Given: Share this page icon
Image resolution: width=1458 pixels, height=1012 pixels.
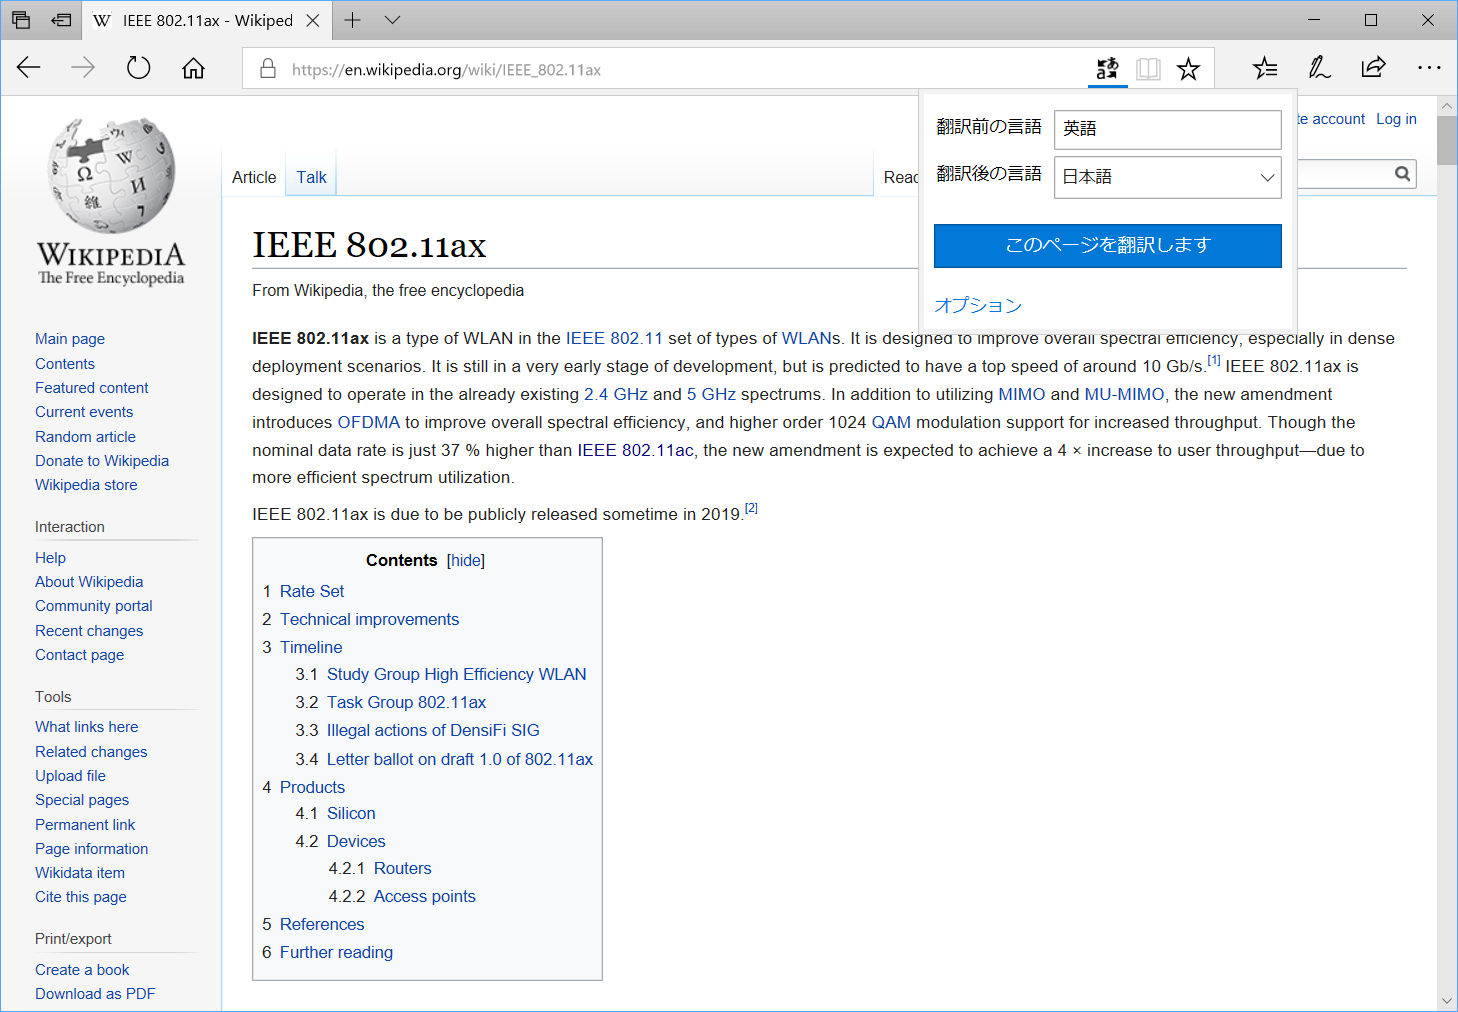Looking at the screenshot, I should [x=1373, y=68].
